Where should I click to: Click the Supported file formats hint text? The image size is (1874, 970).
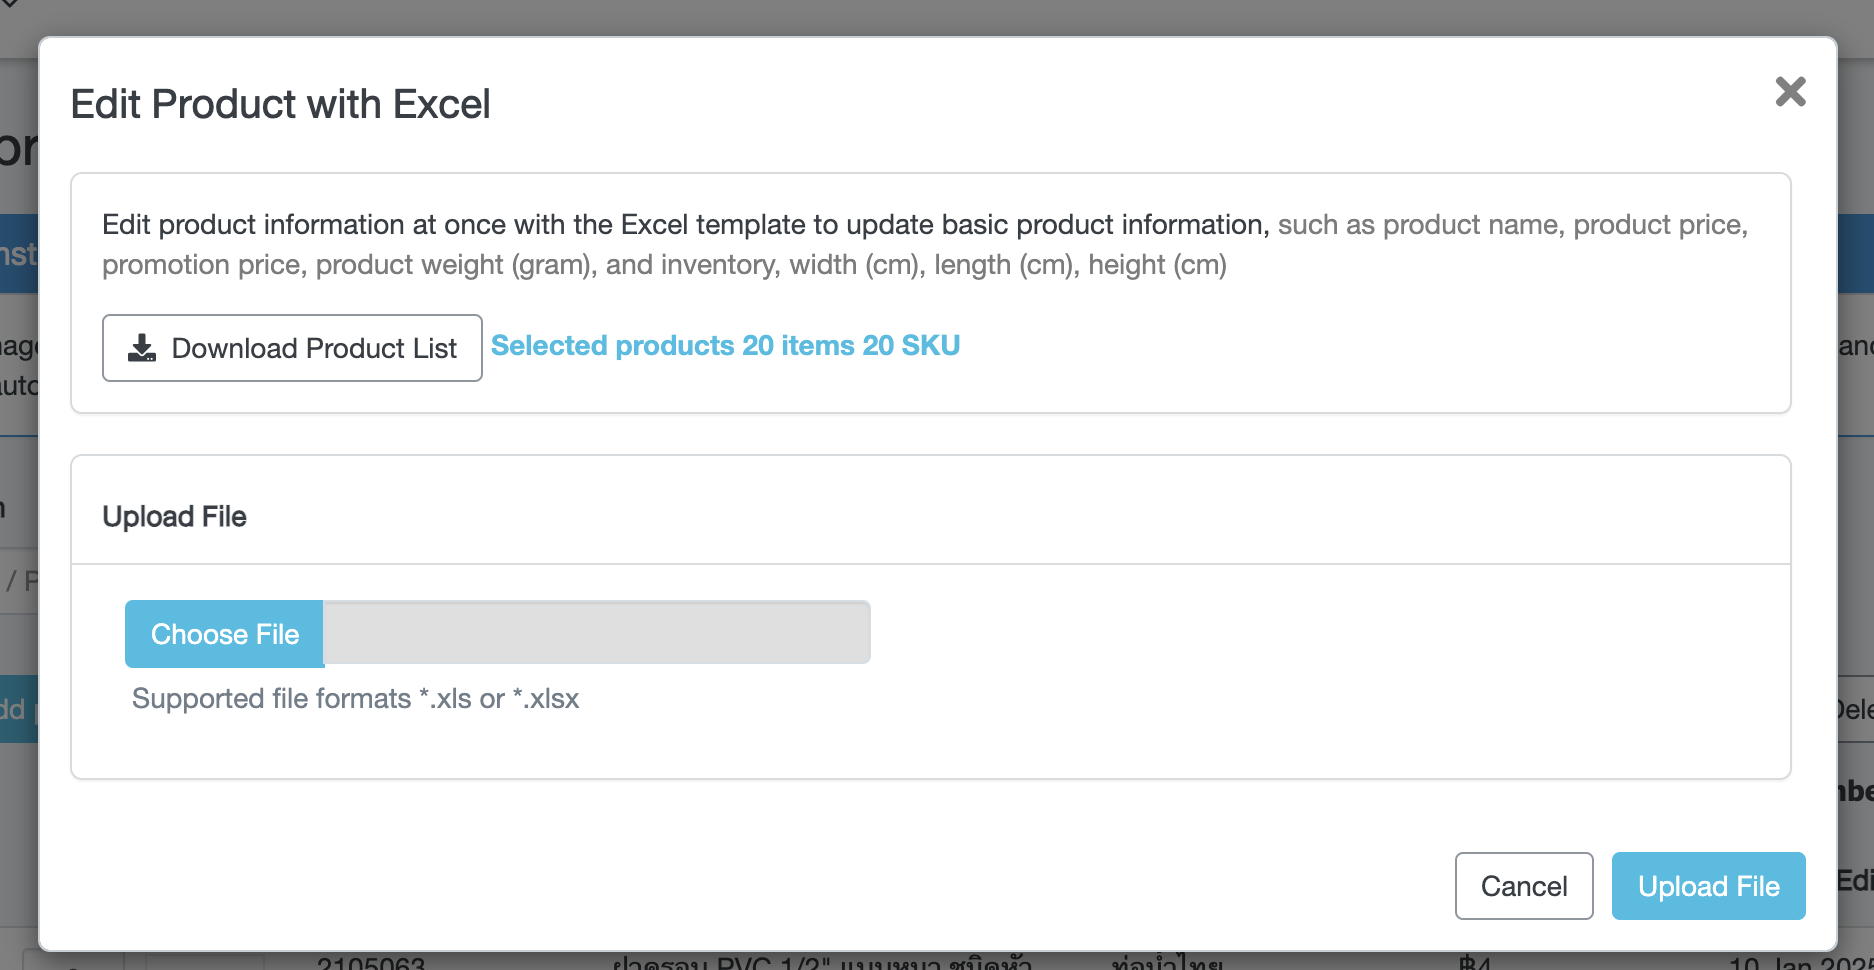pyautogui.click(x=355, y=698)
